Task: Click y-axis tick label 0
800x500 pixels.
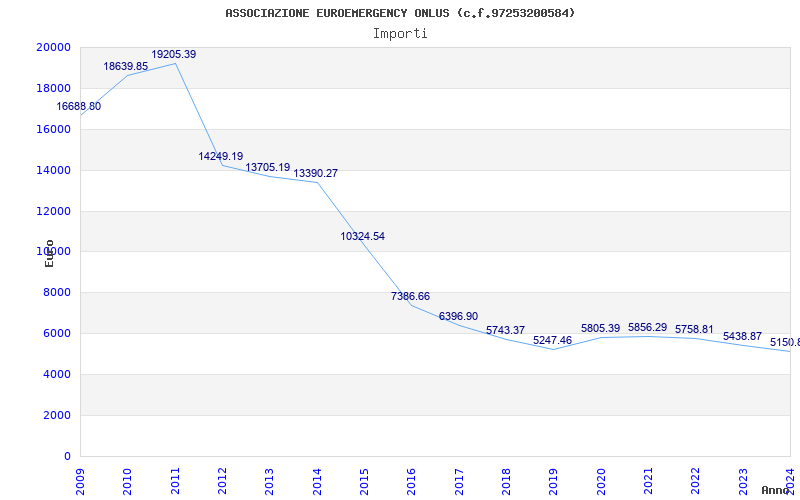Action: click(x=68, y=456)
